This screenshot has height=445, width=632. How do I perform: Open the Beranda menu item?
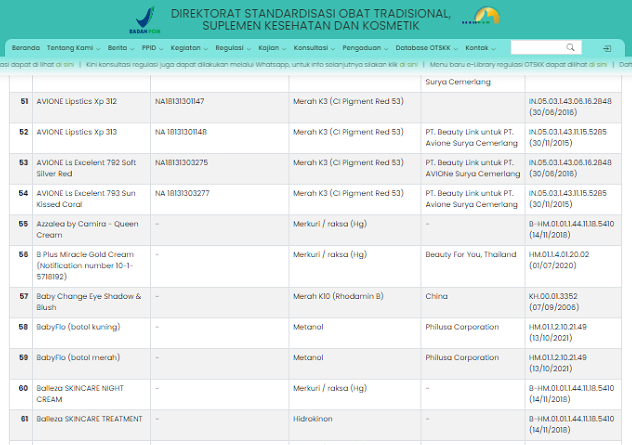pos(26,48)
